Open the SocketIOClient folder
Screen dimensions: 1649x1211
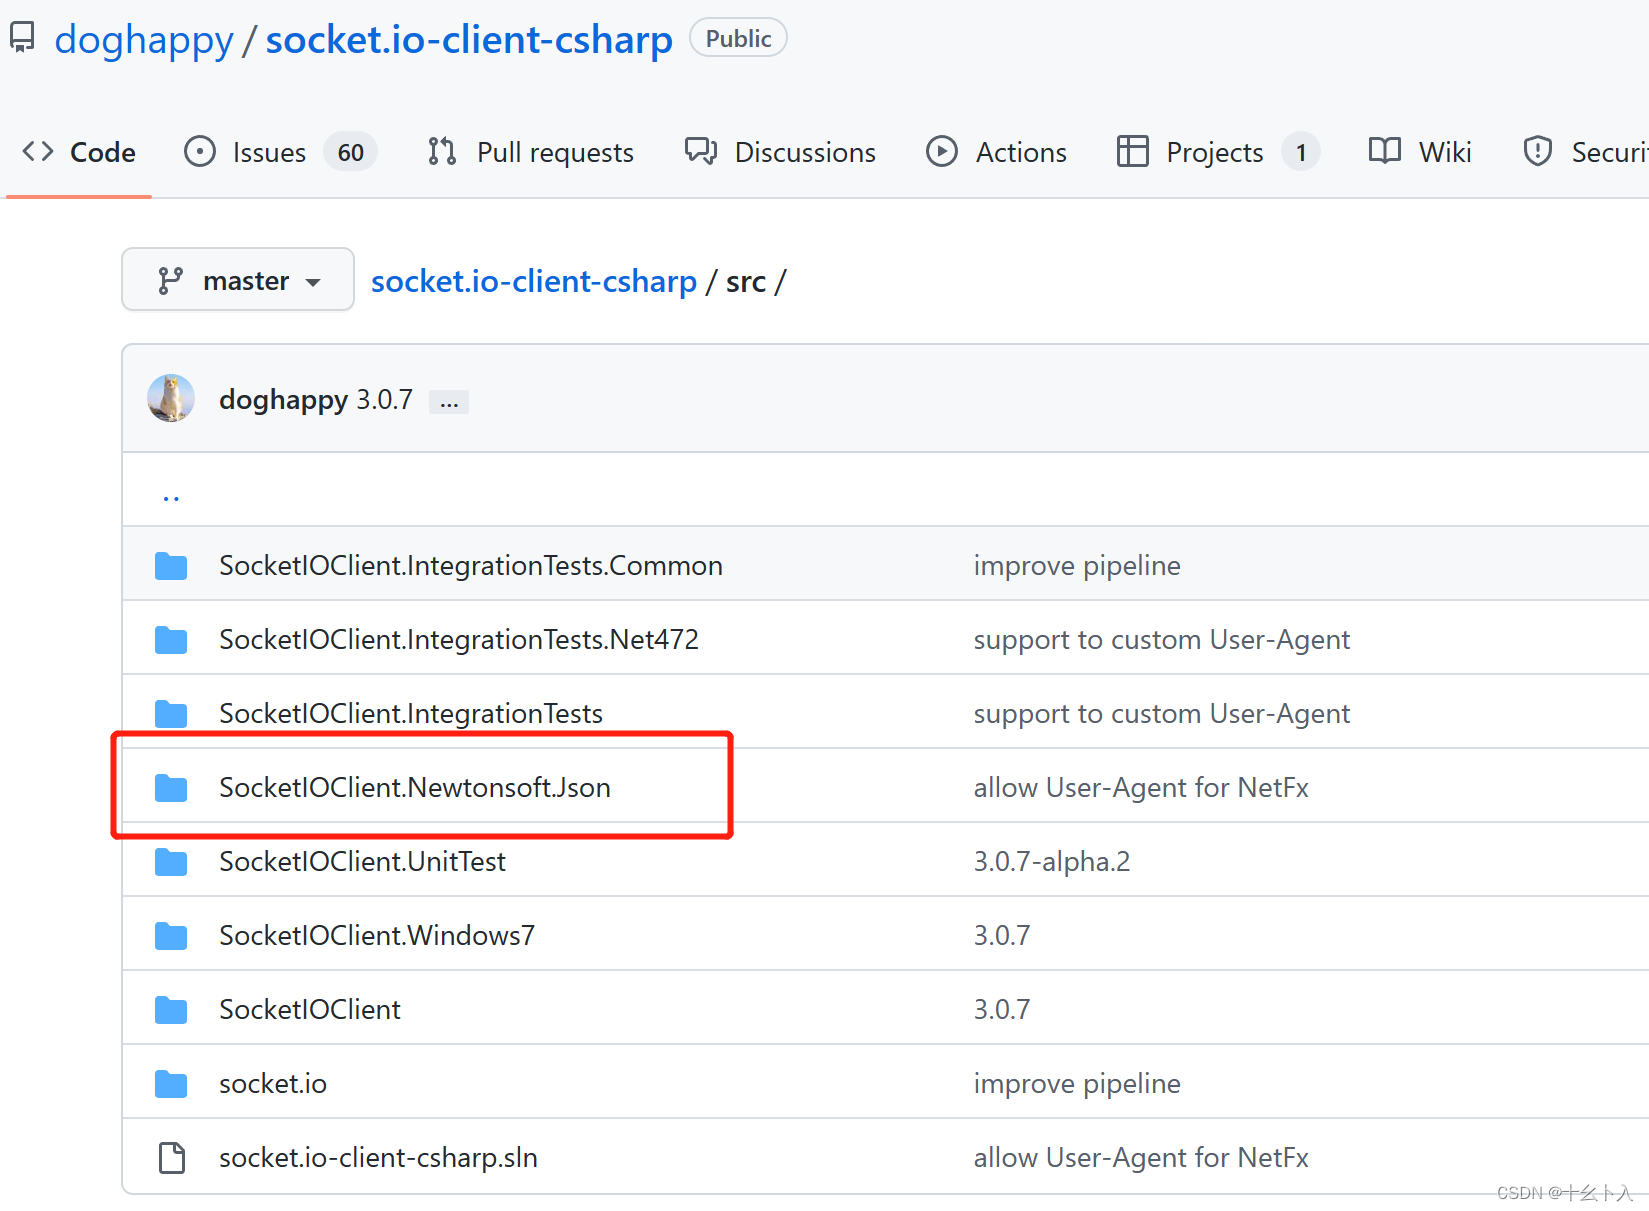pos(310,1009)
